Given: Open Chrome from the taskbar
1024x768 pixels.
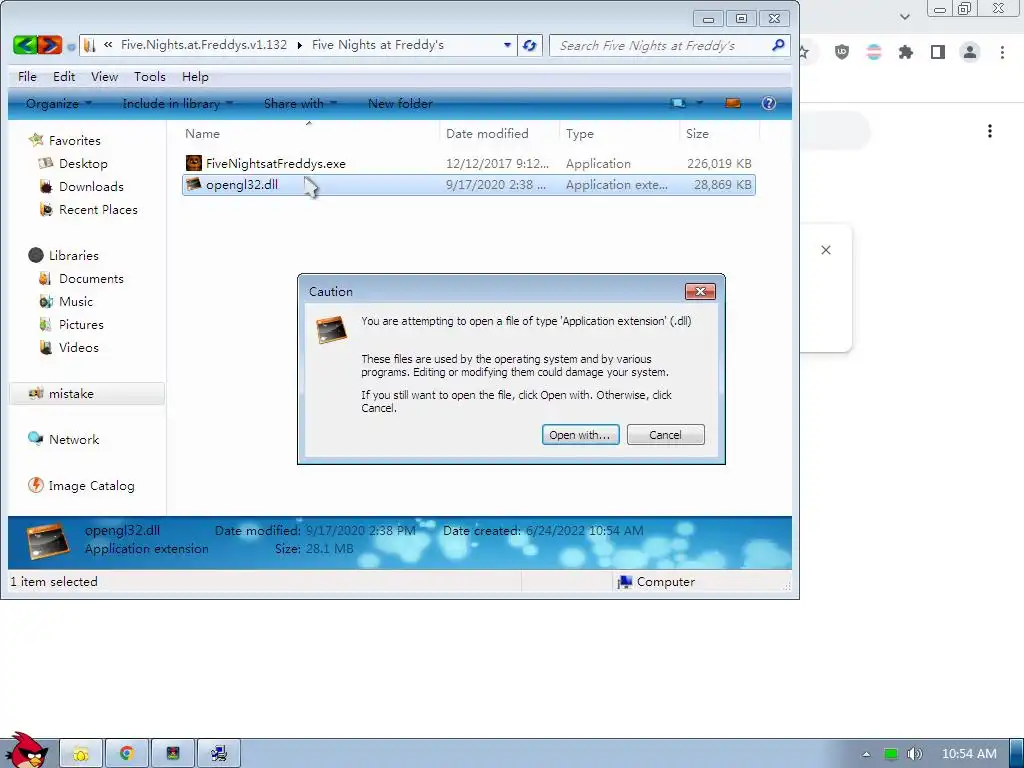Looking at the screenshot, I should [x=127, y=754].
